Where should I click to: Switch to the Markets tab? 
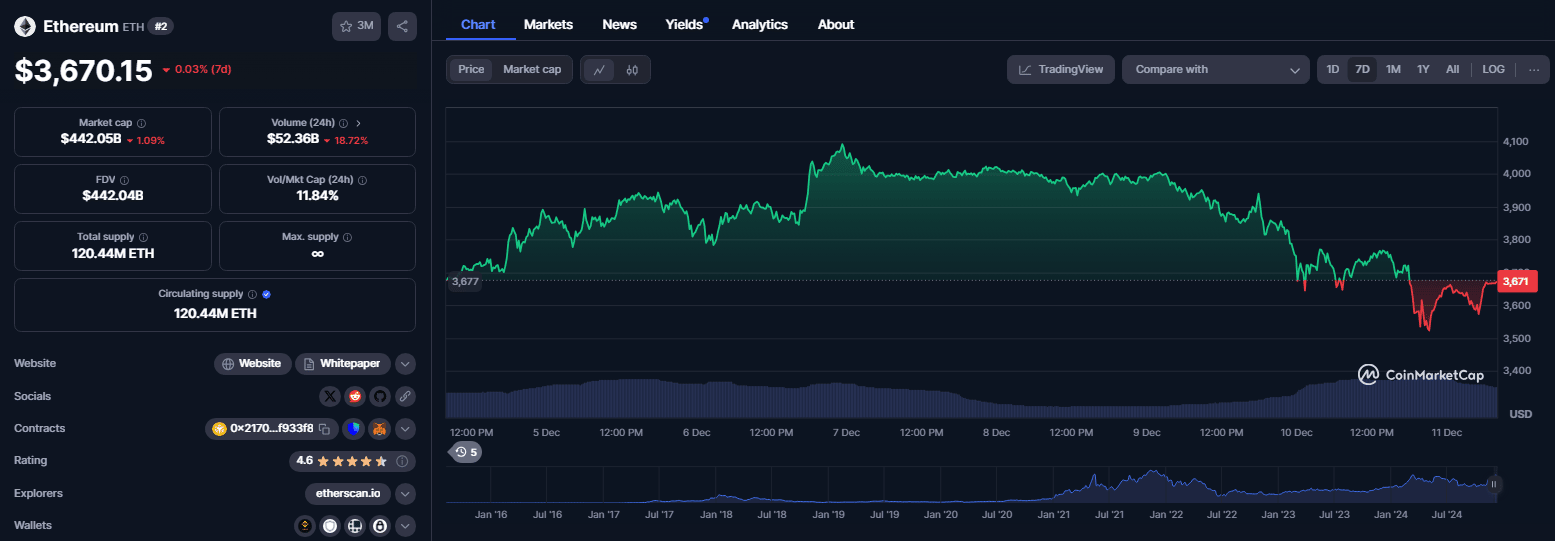pos(548,24)
